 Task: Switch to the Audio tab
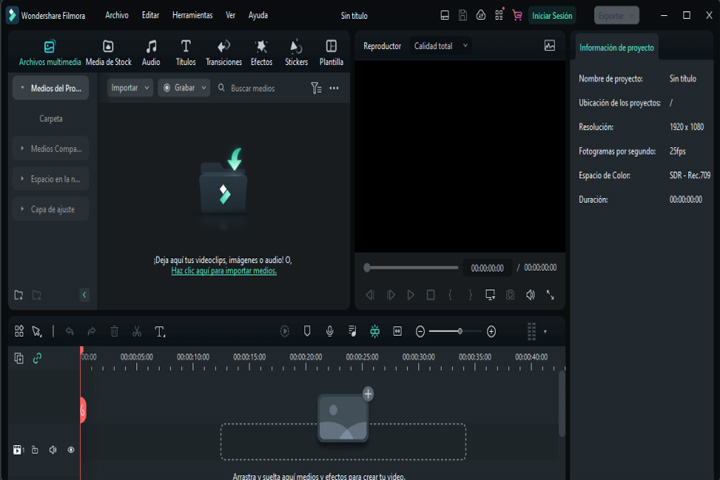pyautogui.click(x=151, y=53)
